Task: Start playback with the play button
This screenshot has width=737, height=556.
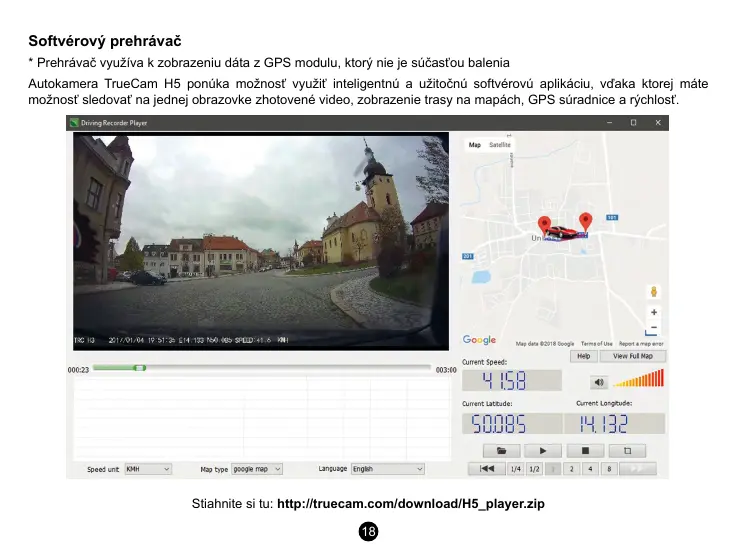Action: (x=543, y=451)
